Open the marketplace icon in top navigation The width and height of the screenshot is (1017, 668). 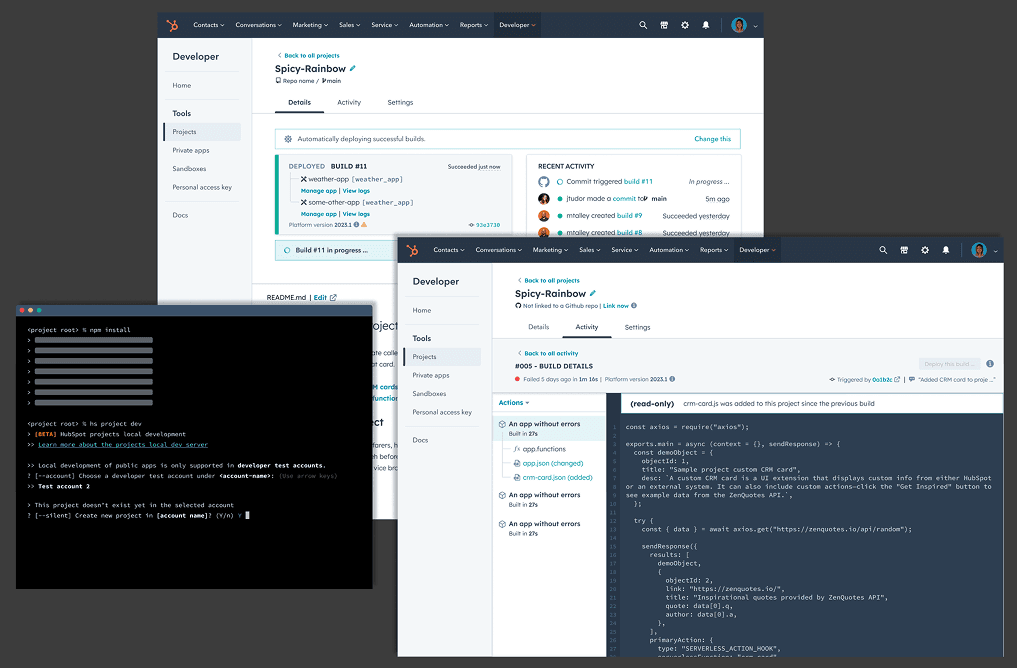click(x=903, y=251)
